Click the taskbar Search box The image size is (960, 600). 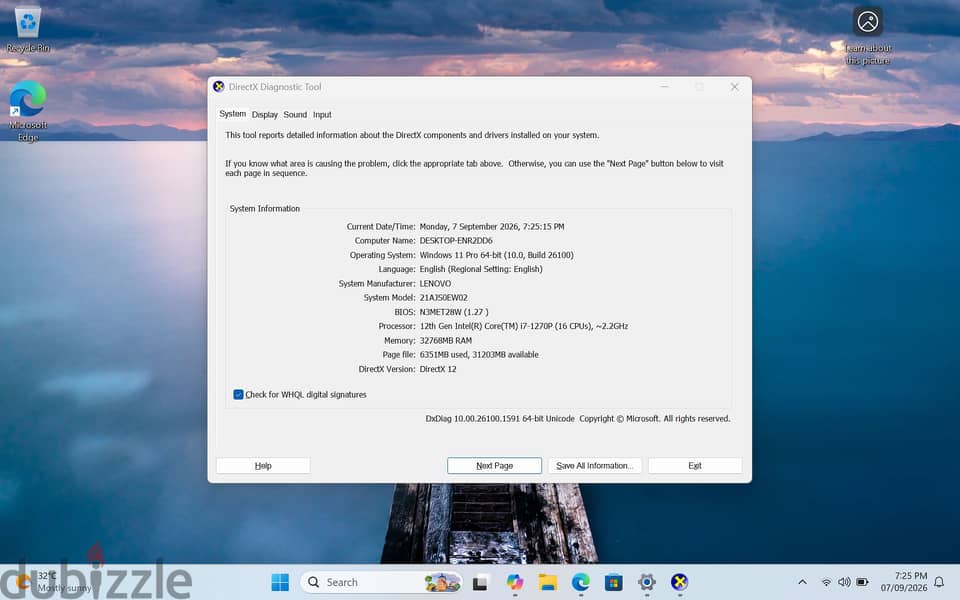point(381,582)
